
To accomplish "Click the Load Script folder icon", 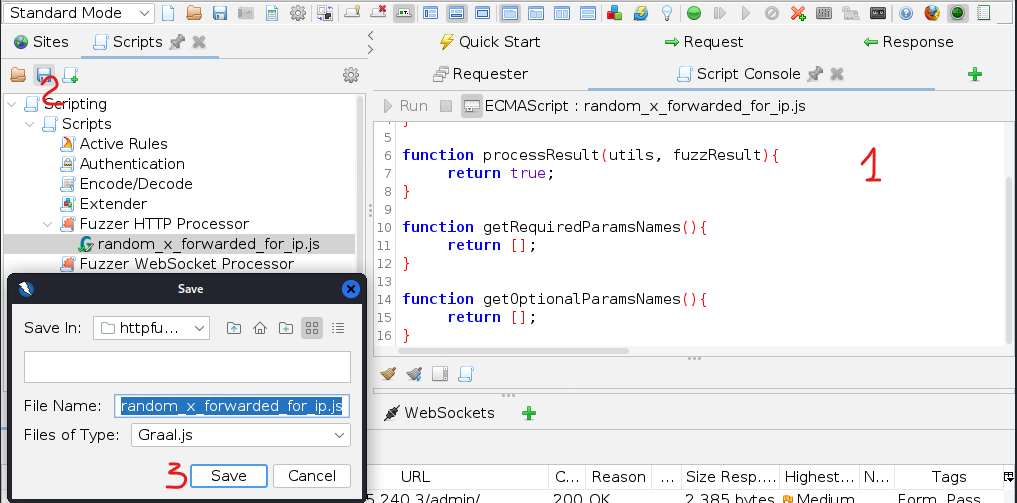I will click(x=18, y=75).
